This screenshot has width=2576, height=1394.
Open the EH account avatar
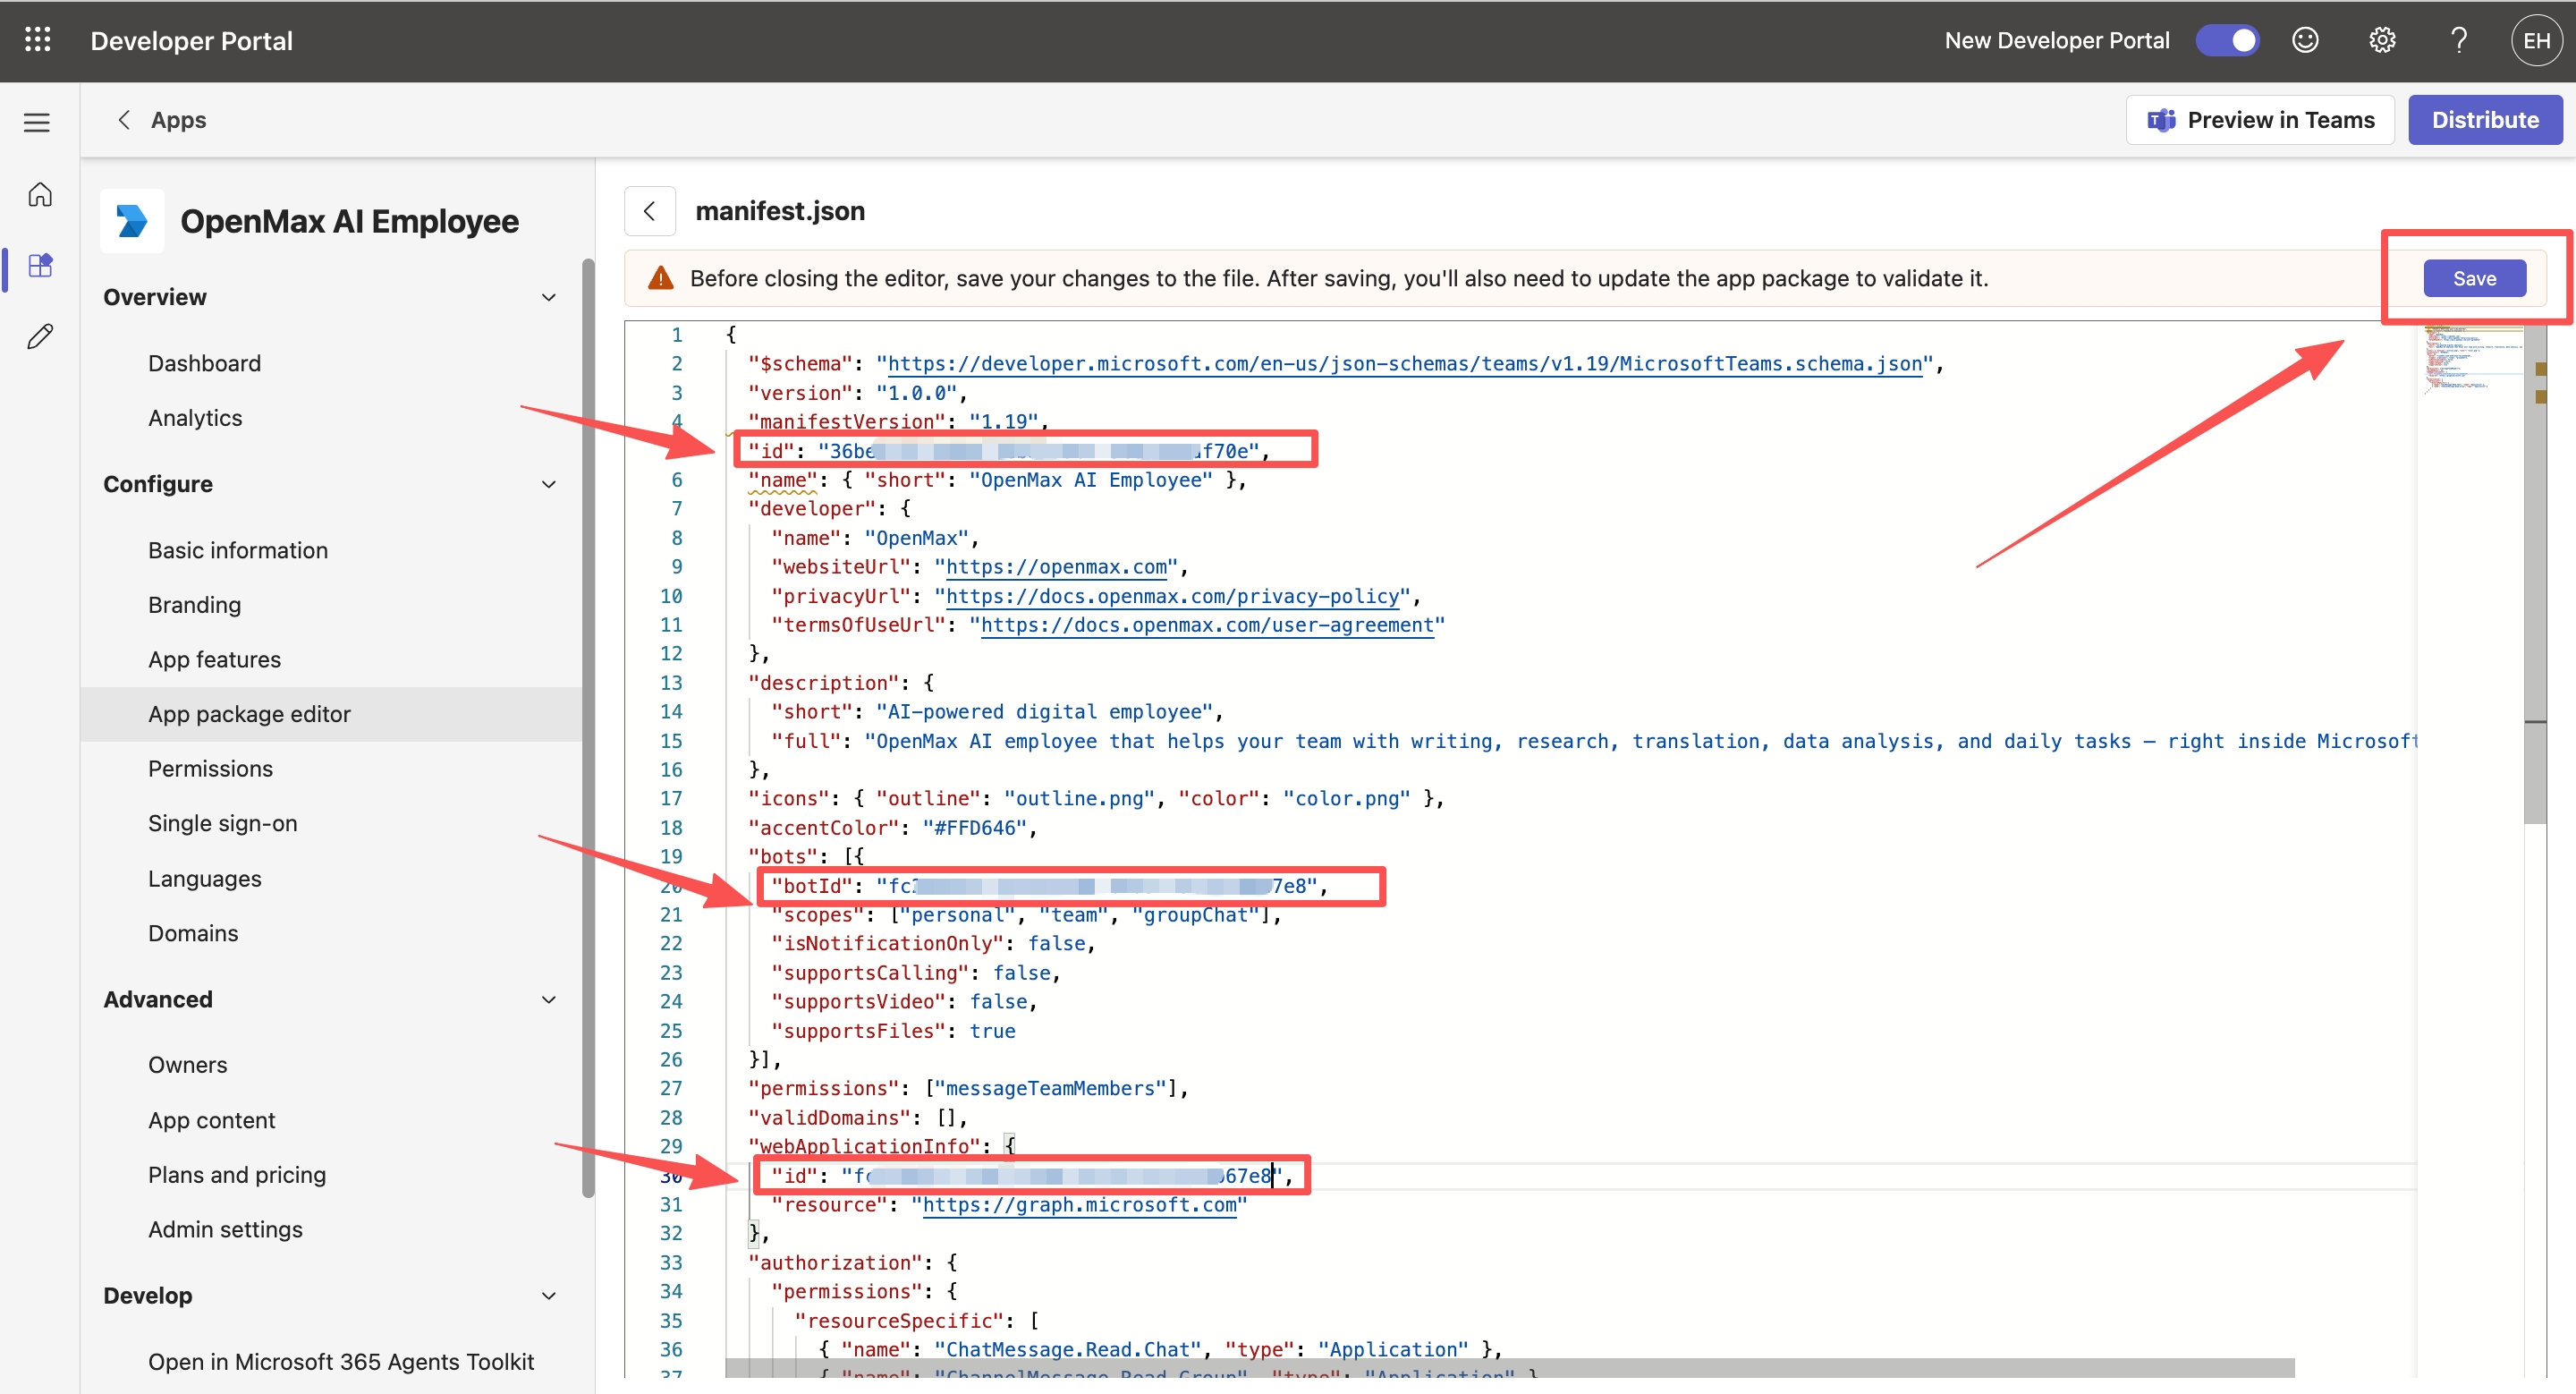[x=2536, y=40]
